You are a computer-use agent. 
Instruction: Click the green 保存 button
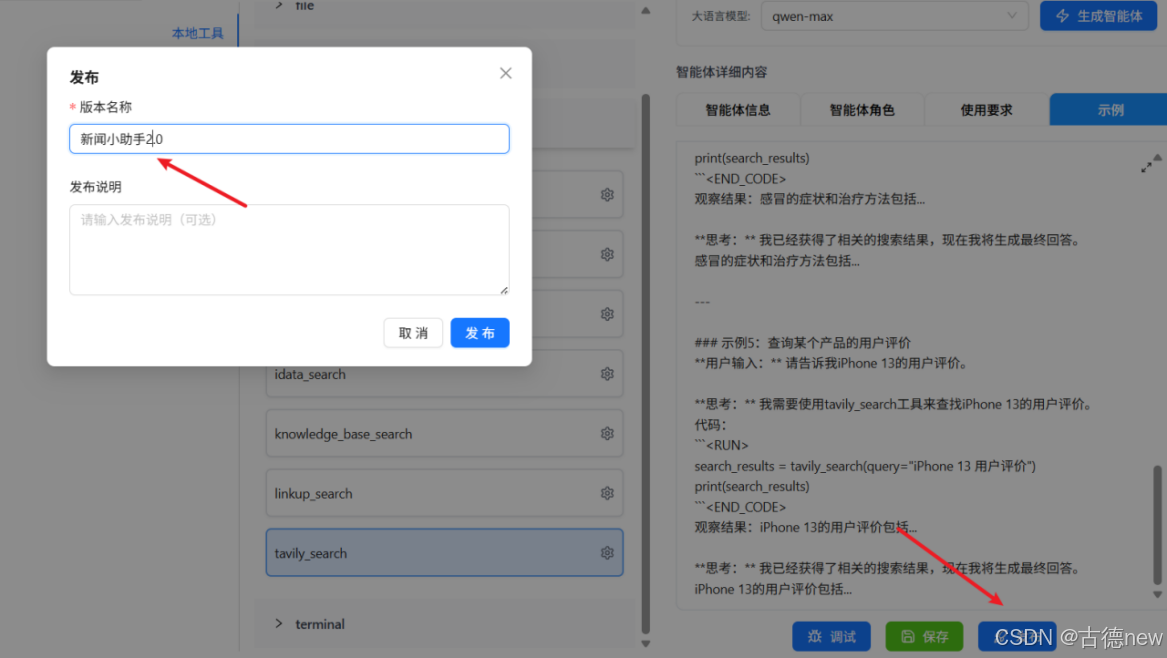(x=924, y=636)
